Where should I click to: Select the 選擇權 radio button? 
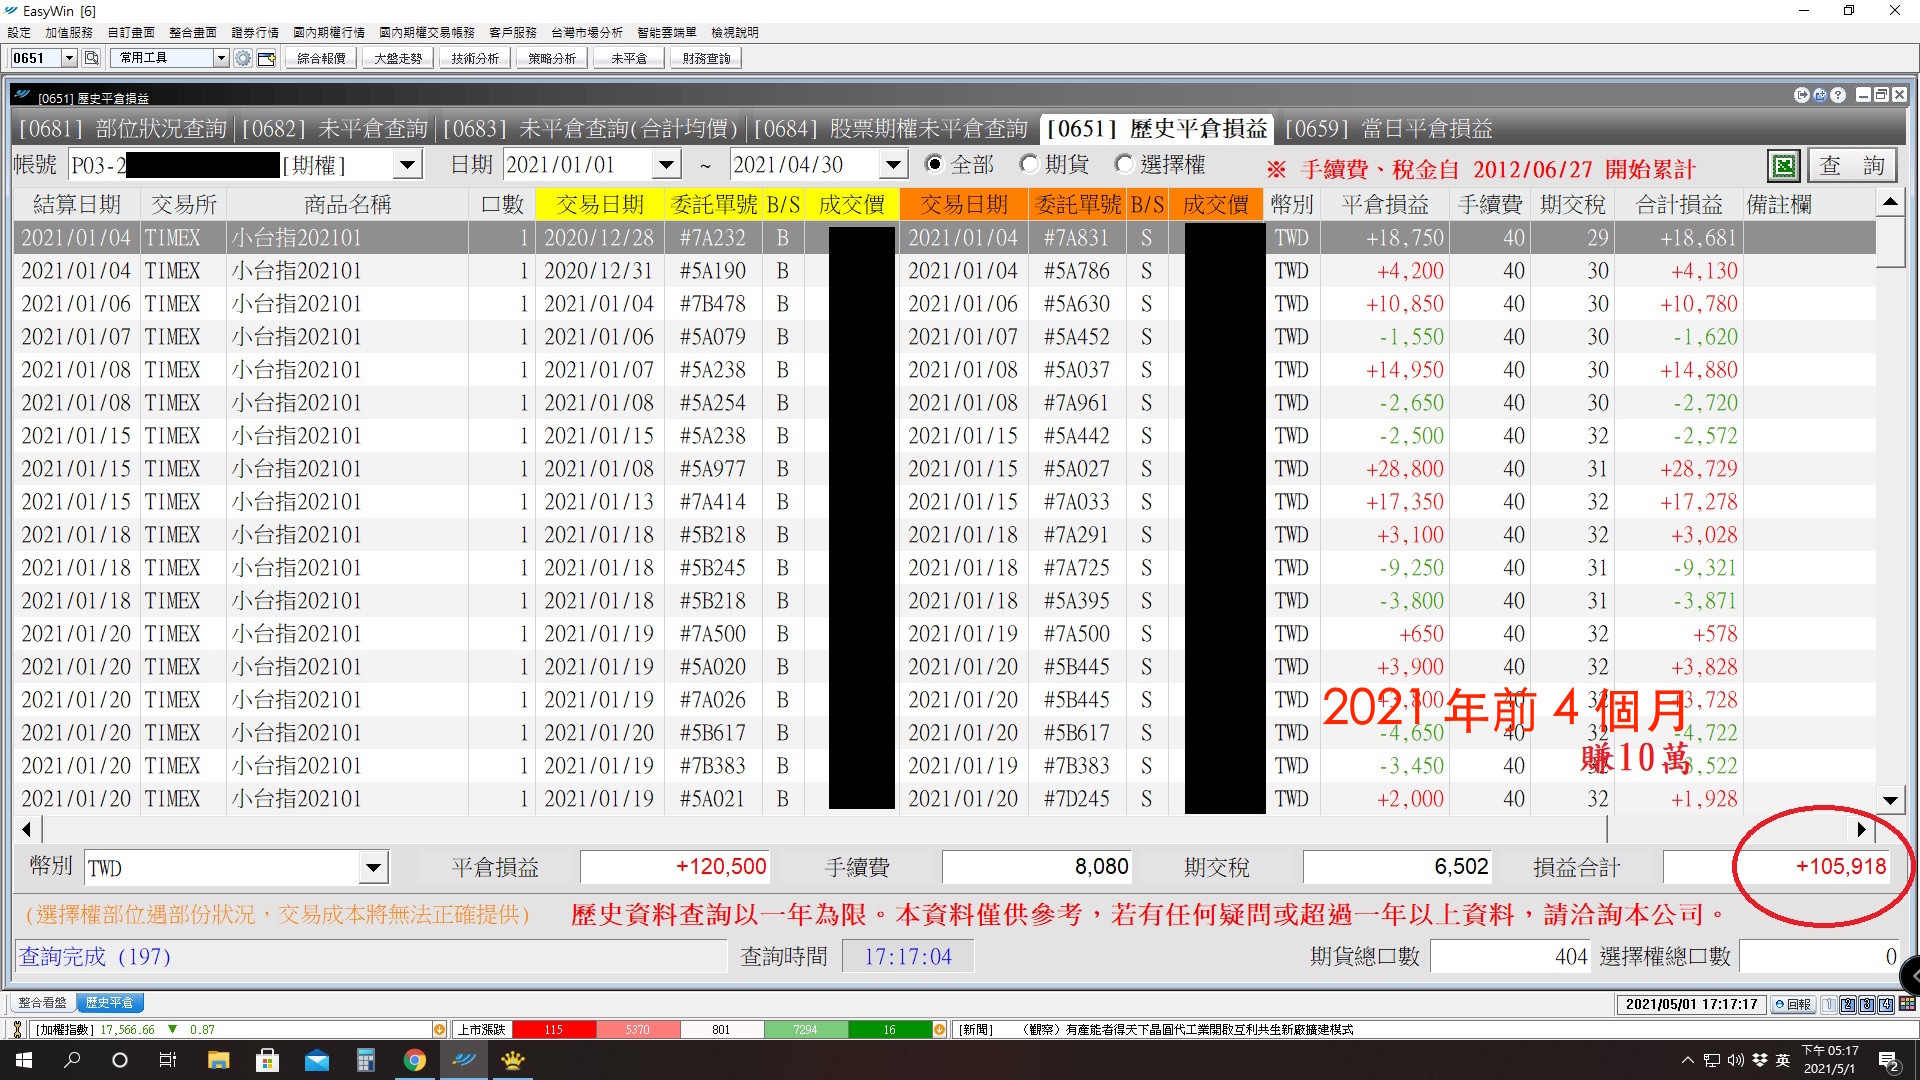click(1125, 164)
